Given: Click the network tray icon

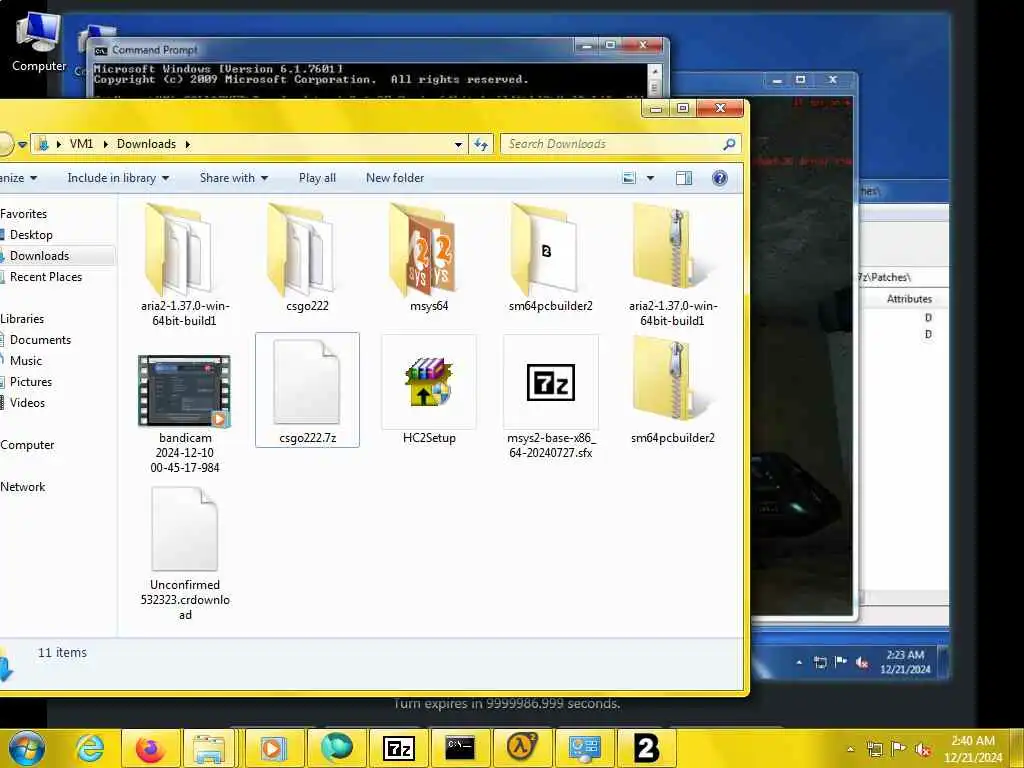Looking at the screenshot, I should pyautogui.click(x=874, y=749).
